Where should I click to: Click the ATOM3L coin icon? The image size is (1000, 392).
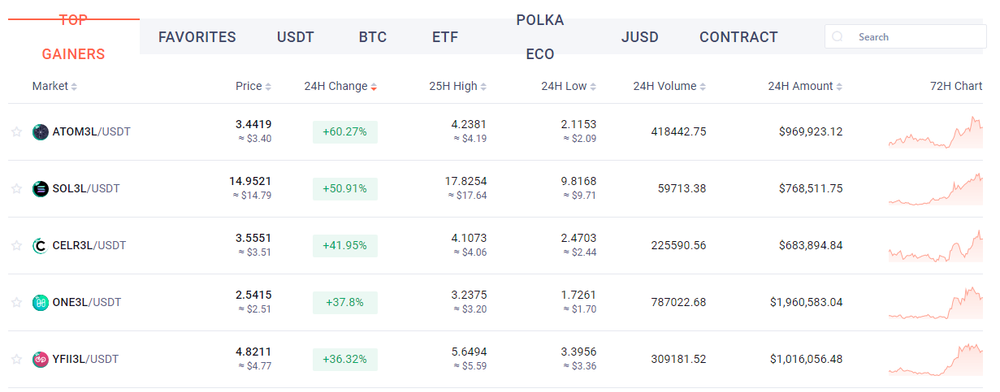click(40, 132)
